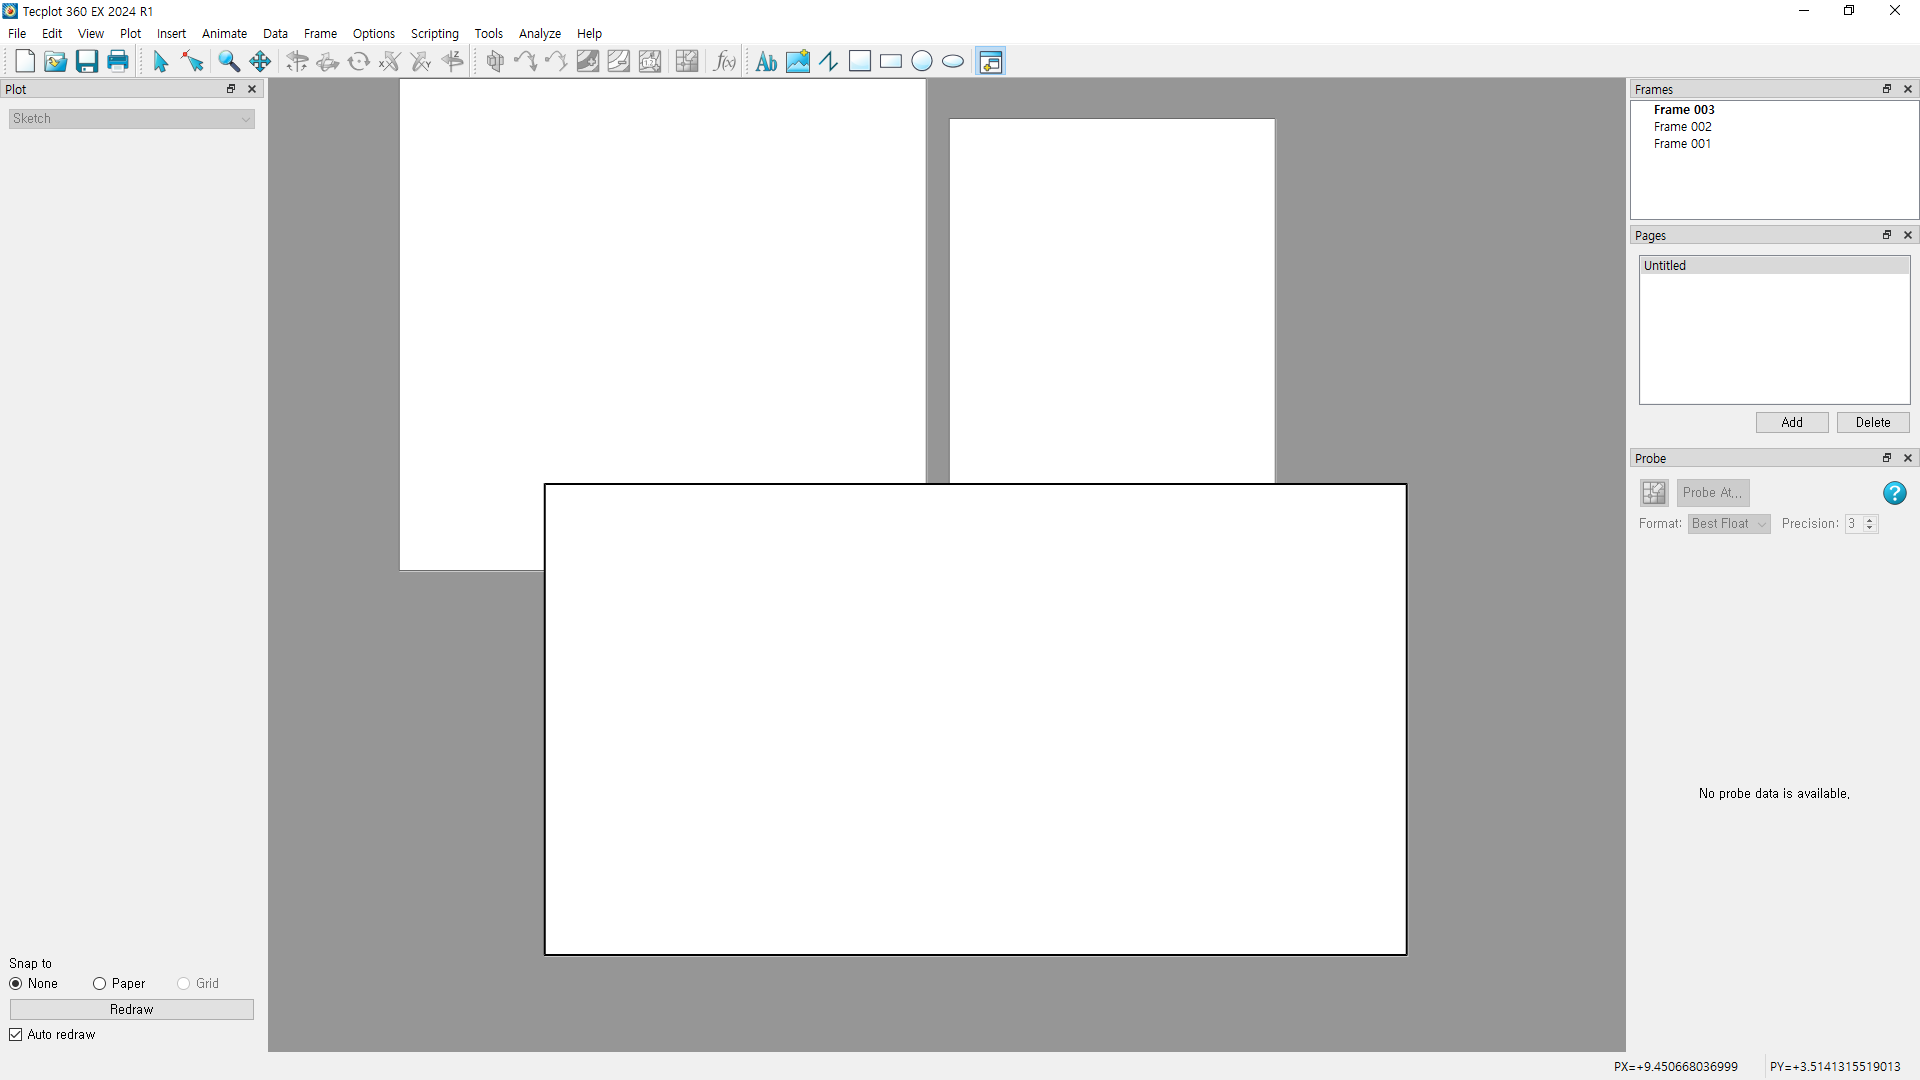The height and width of the screenshot is (1080, 1920).
Task: Click the Redraw button
Action: pyautogui.click(x=132, y=1010)
